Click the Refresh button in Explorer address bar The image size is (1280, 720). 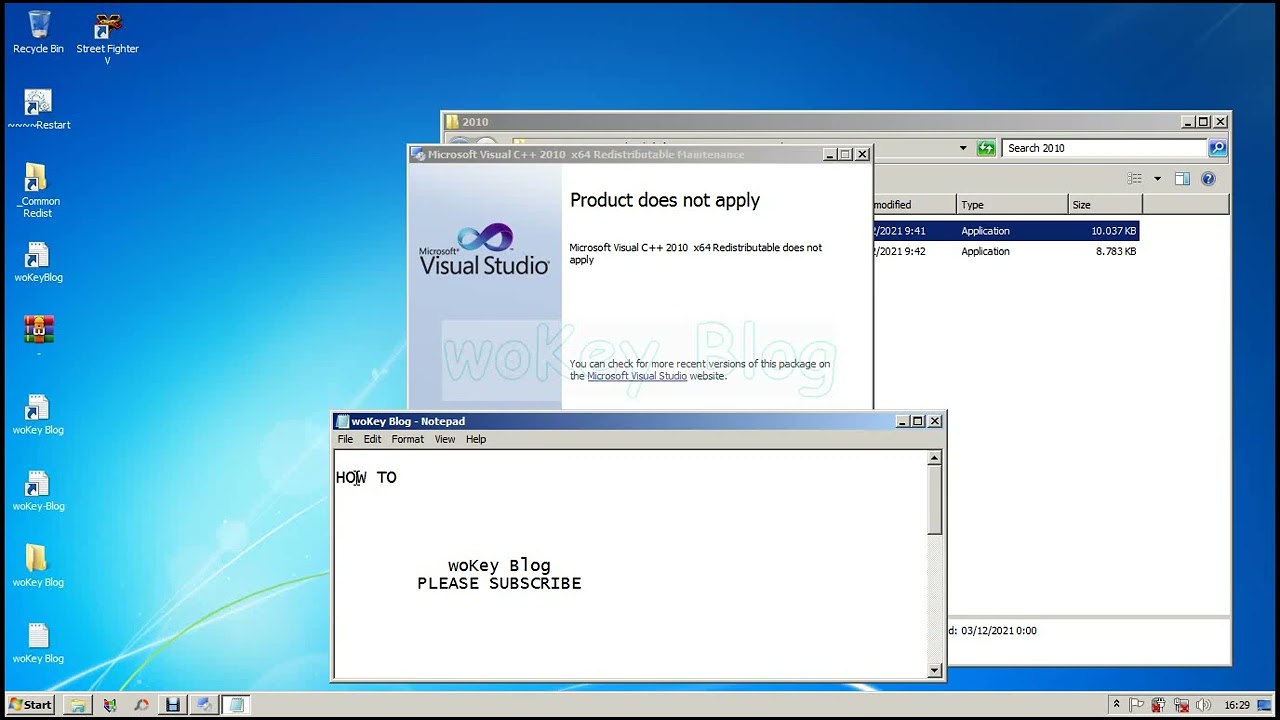point(986,148)
